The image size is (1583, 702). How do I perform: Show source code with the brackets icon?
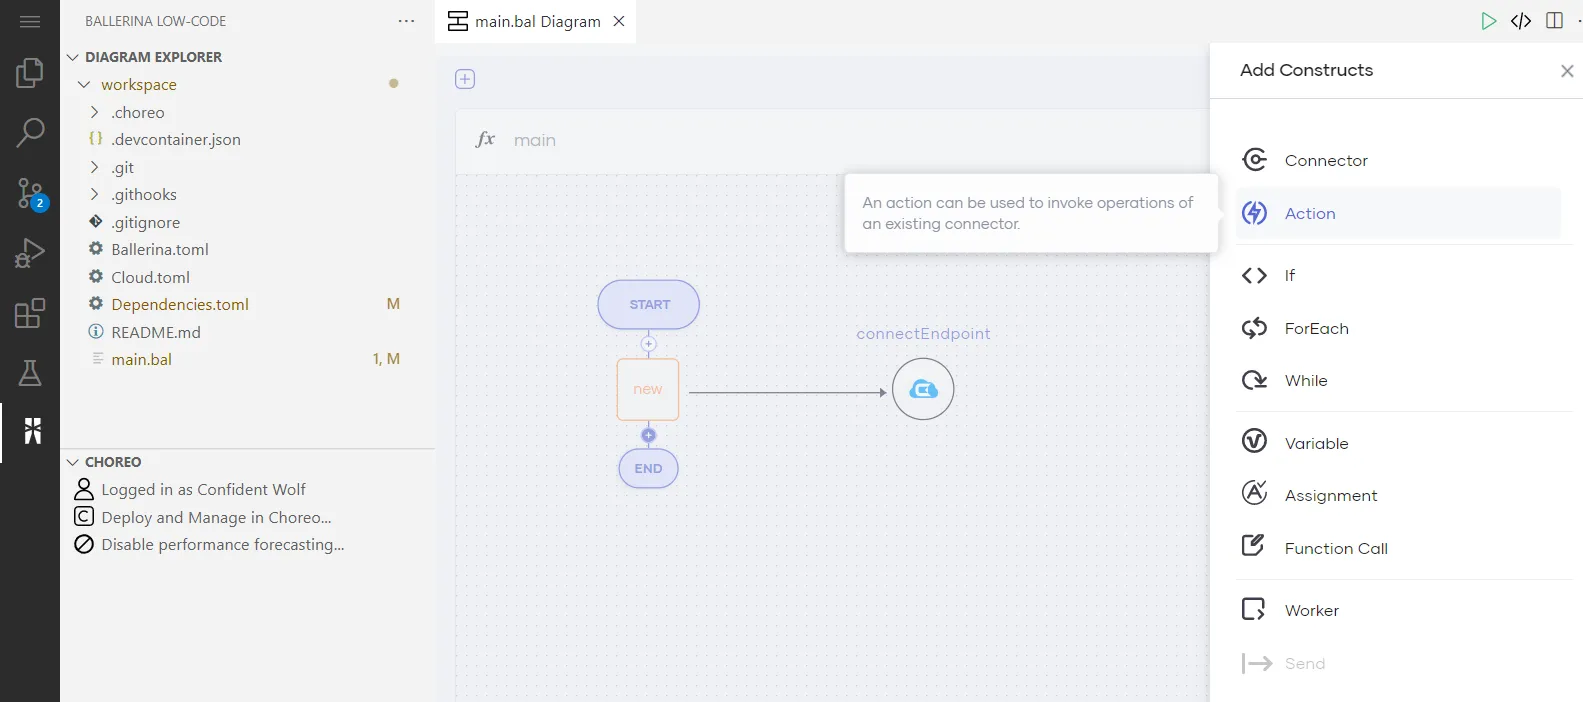1521,21
